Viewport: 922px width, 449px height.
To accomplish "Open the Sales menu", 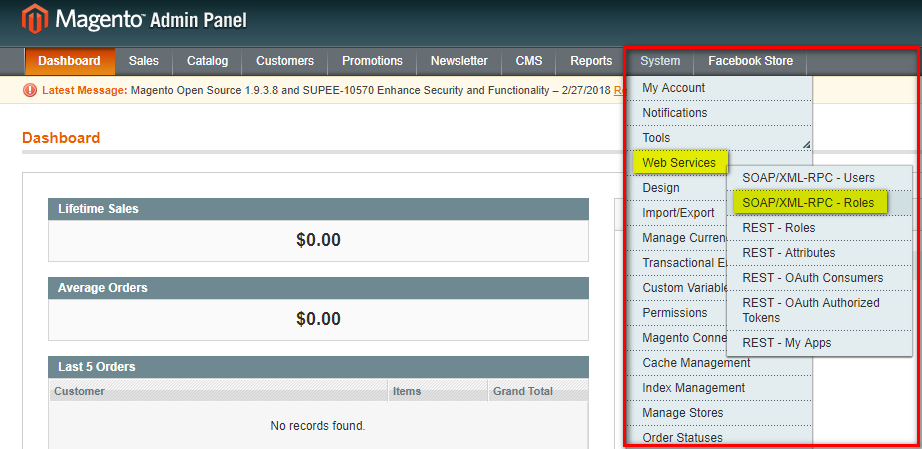I will click(x=143, y=61).
